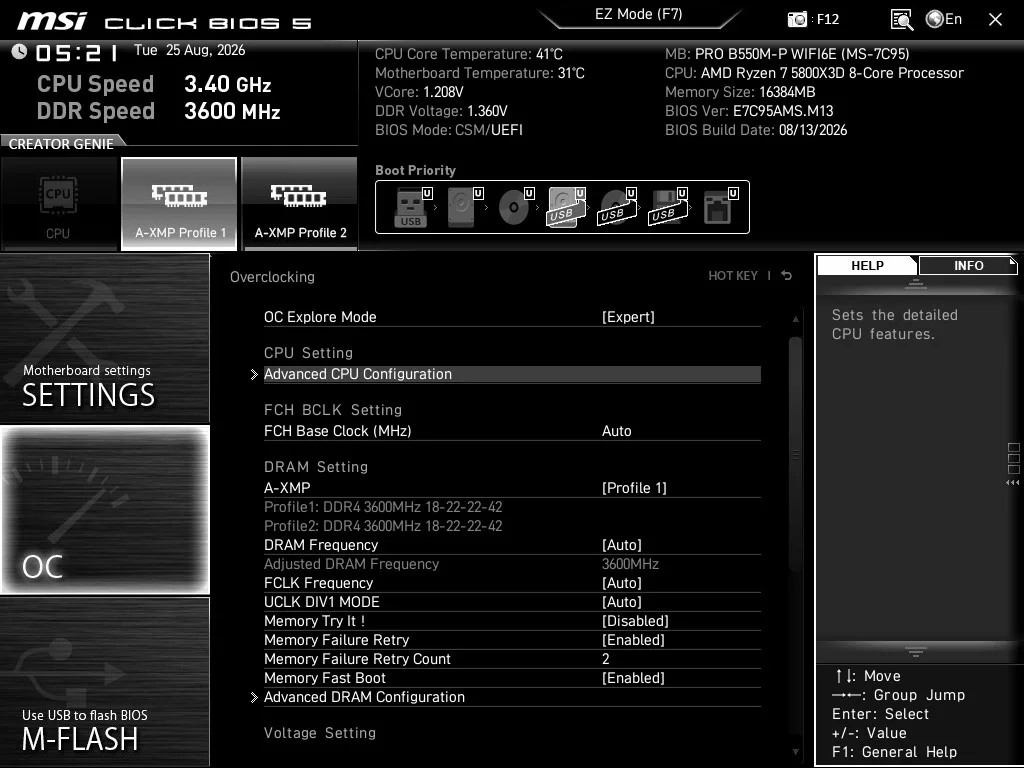Screen dimensions: 1024x768
Task: Open the BIOS search magnifier icon
Action: 901,20
